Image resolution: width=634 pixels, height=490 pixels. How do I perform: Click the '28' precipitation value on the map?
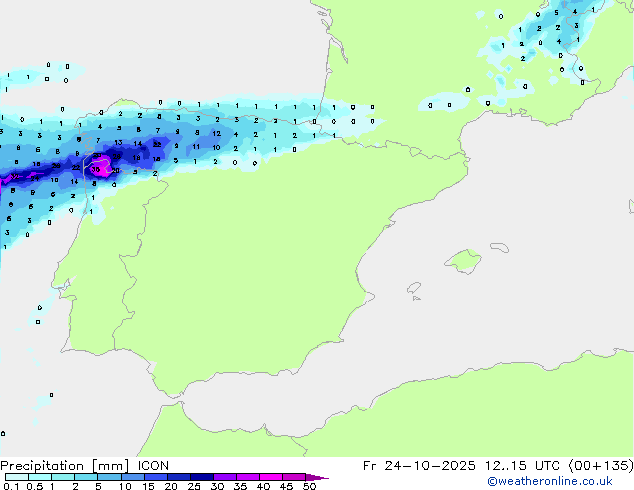tap(116, 156)
